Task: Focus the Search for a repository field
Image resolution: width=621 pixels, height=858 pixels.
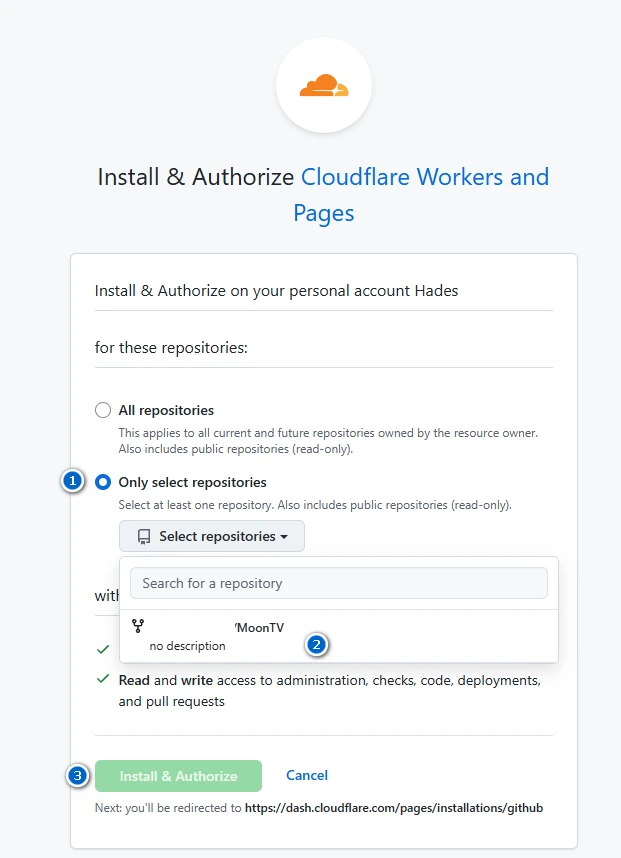Action: point(339,583)
